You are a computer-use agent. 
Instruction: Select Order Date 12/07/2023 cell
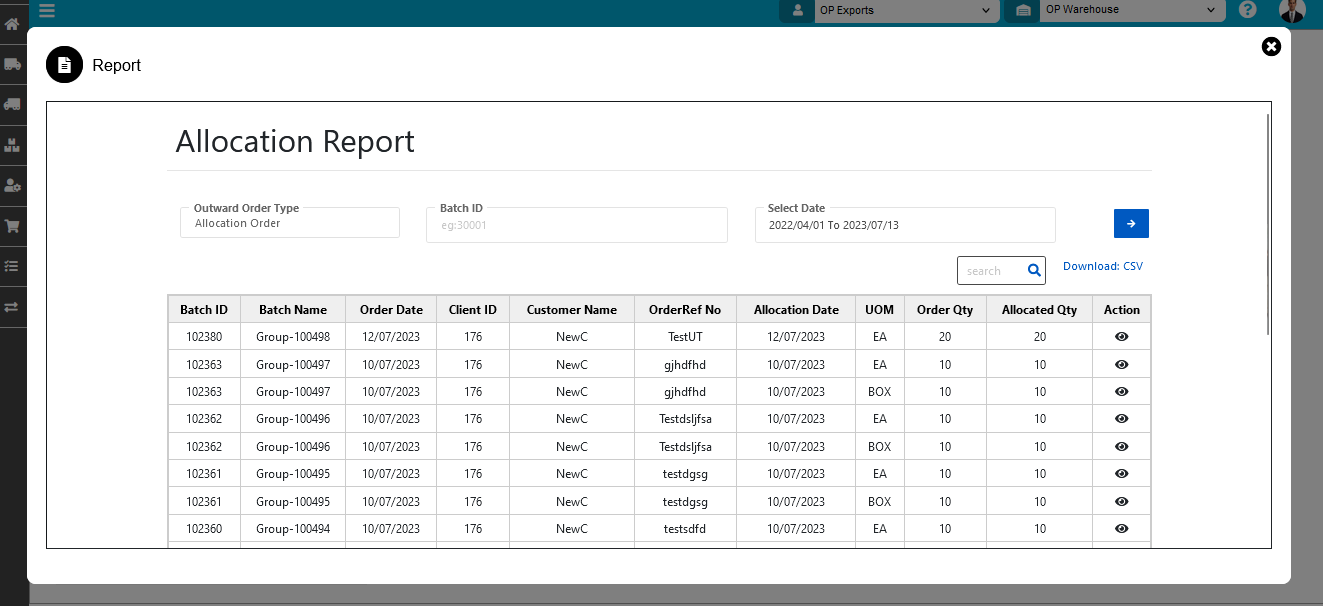coord(391,337)
